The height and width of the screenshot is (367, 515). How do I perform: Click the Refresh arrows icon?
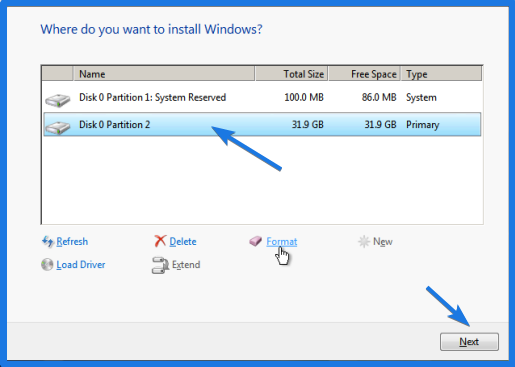(48, 241)
